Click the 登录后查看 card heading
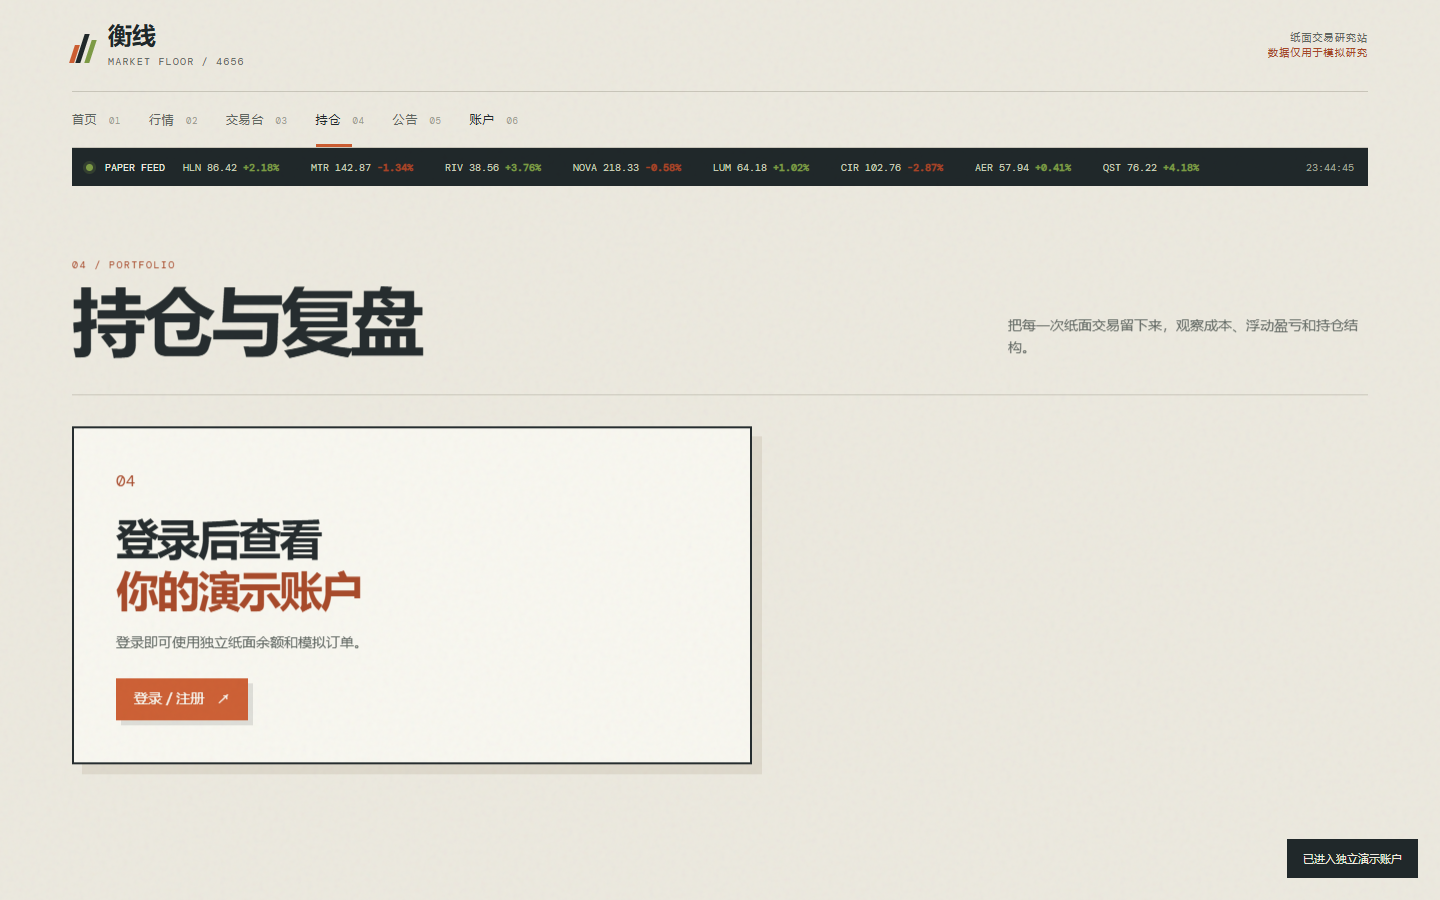This screenshot has width=1440, height=900. click(219, 541)
